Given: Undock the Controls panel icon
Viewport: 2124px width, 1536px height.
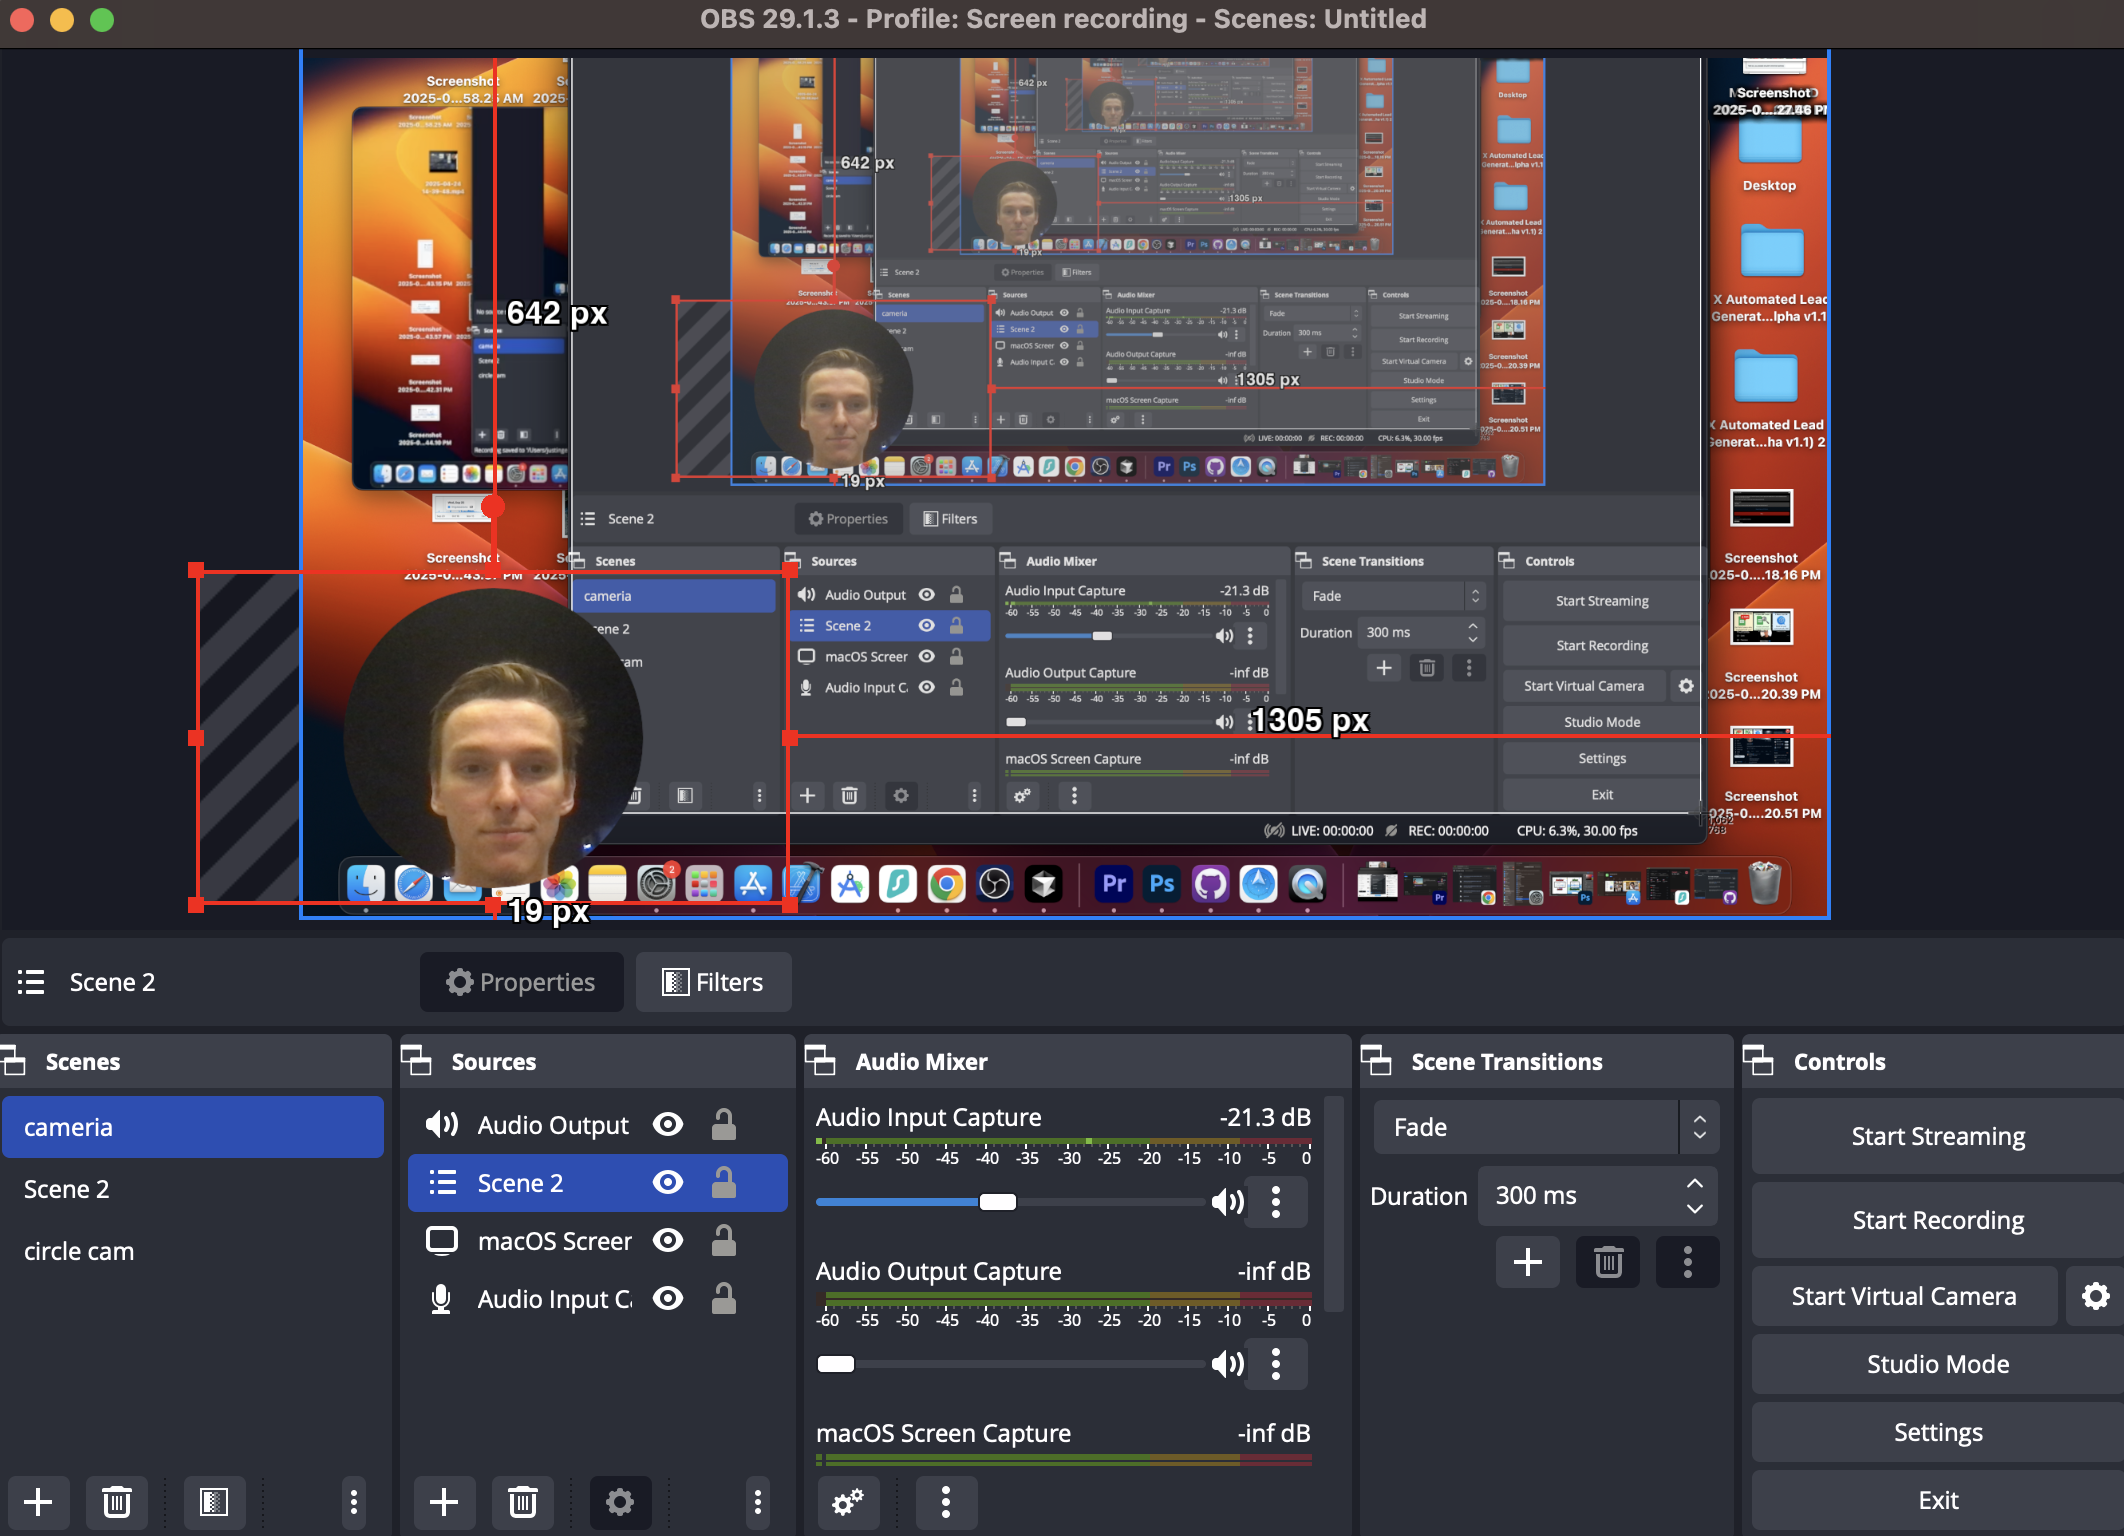Looking at the screenshot, I should [x=1759, y=1061].
